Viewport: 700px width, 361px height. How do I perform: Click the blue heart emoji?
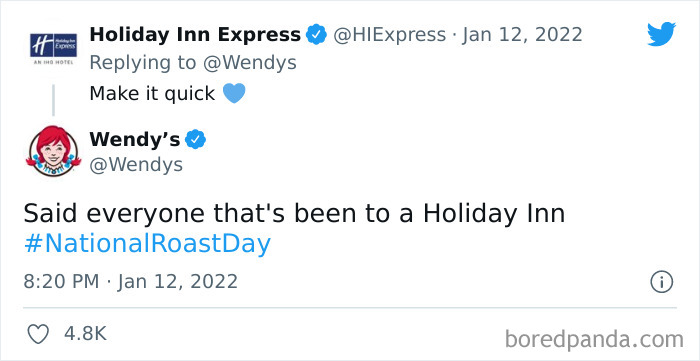[x=234, y=94]
